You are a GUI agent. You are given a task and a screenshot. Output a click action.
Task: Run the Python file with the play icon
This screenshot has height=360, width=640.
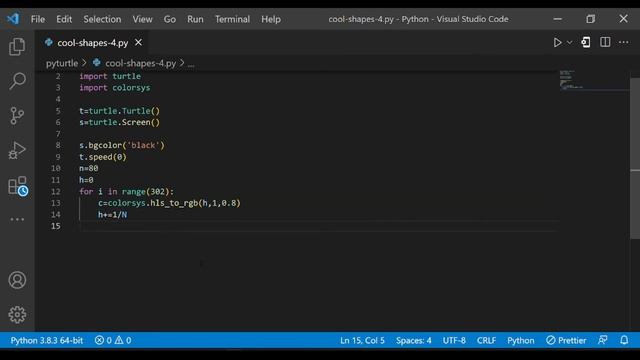pos(557,42)
